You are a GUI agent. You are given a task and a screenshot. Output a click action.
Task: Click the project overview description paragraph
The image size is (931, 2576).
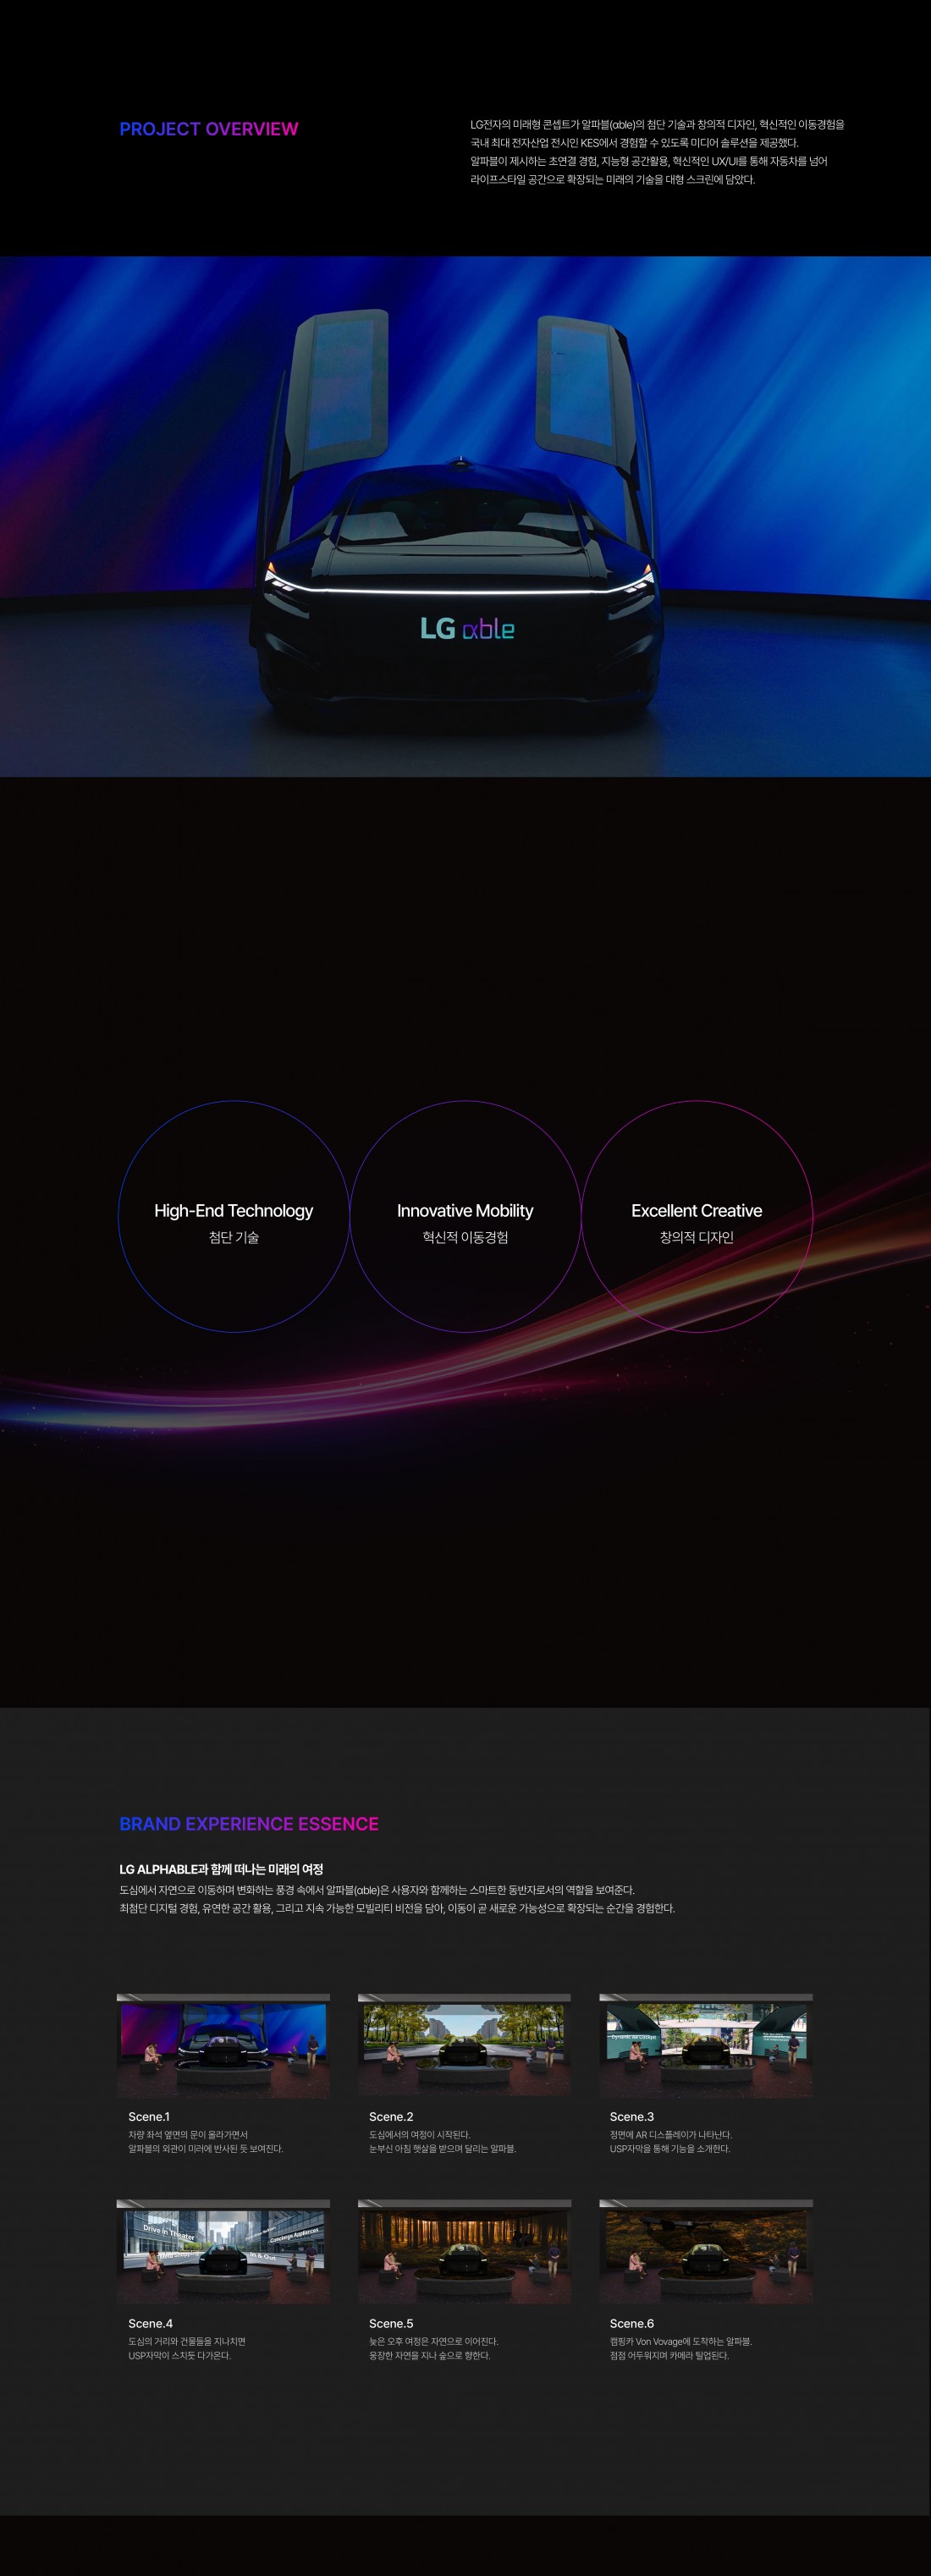tap(657, 152)
